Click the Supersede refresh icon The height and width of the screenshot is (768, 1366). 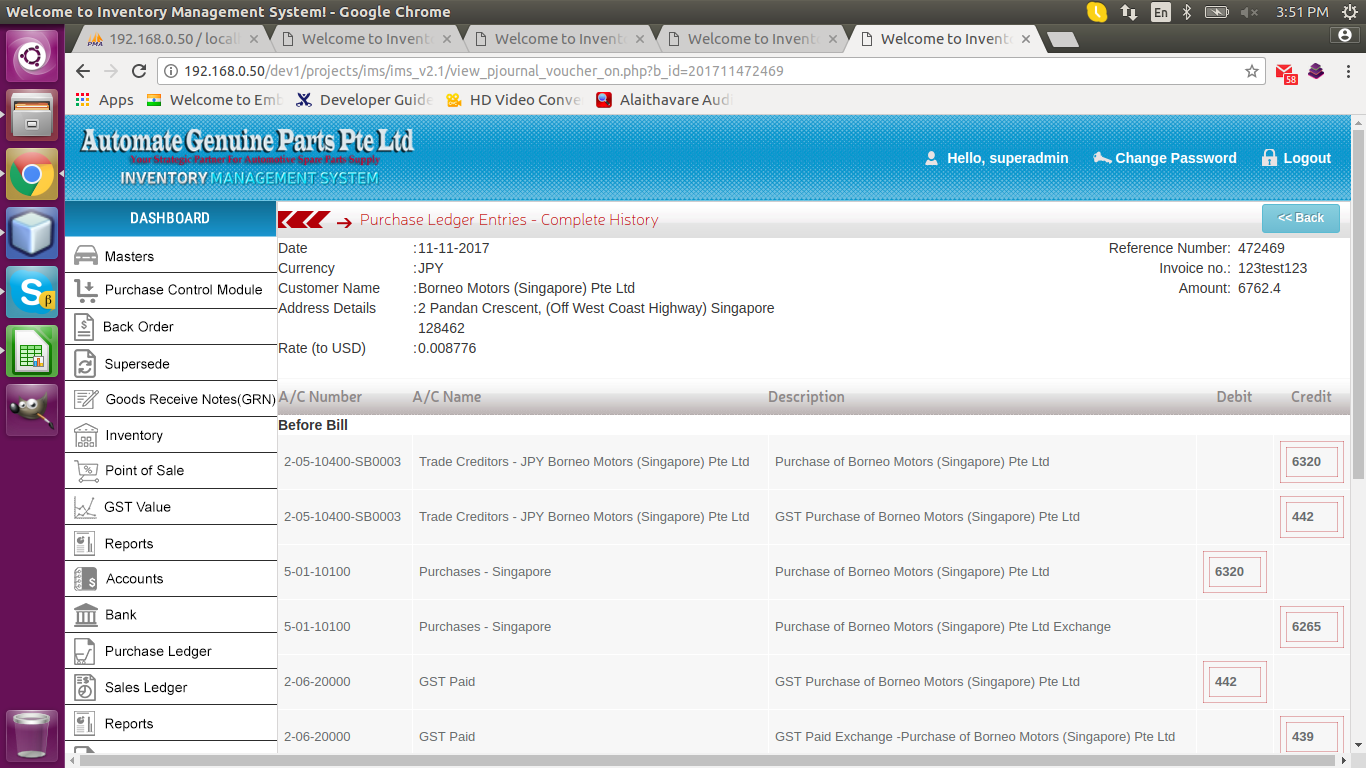[85, 364]
